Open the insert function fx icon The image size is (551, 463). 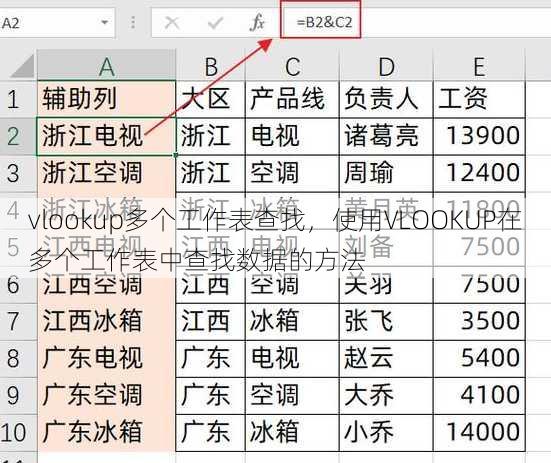(x=257, y=22)
